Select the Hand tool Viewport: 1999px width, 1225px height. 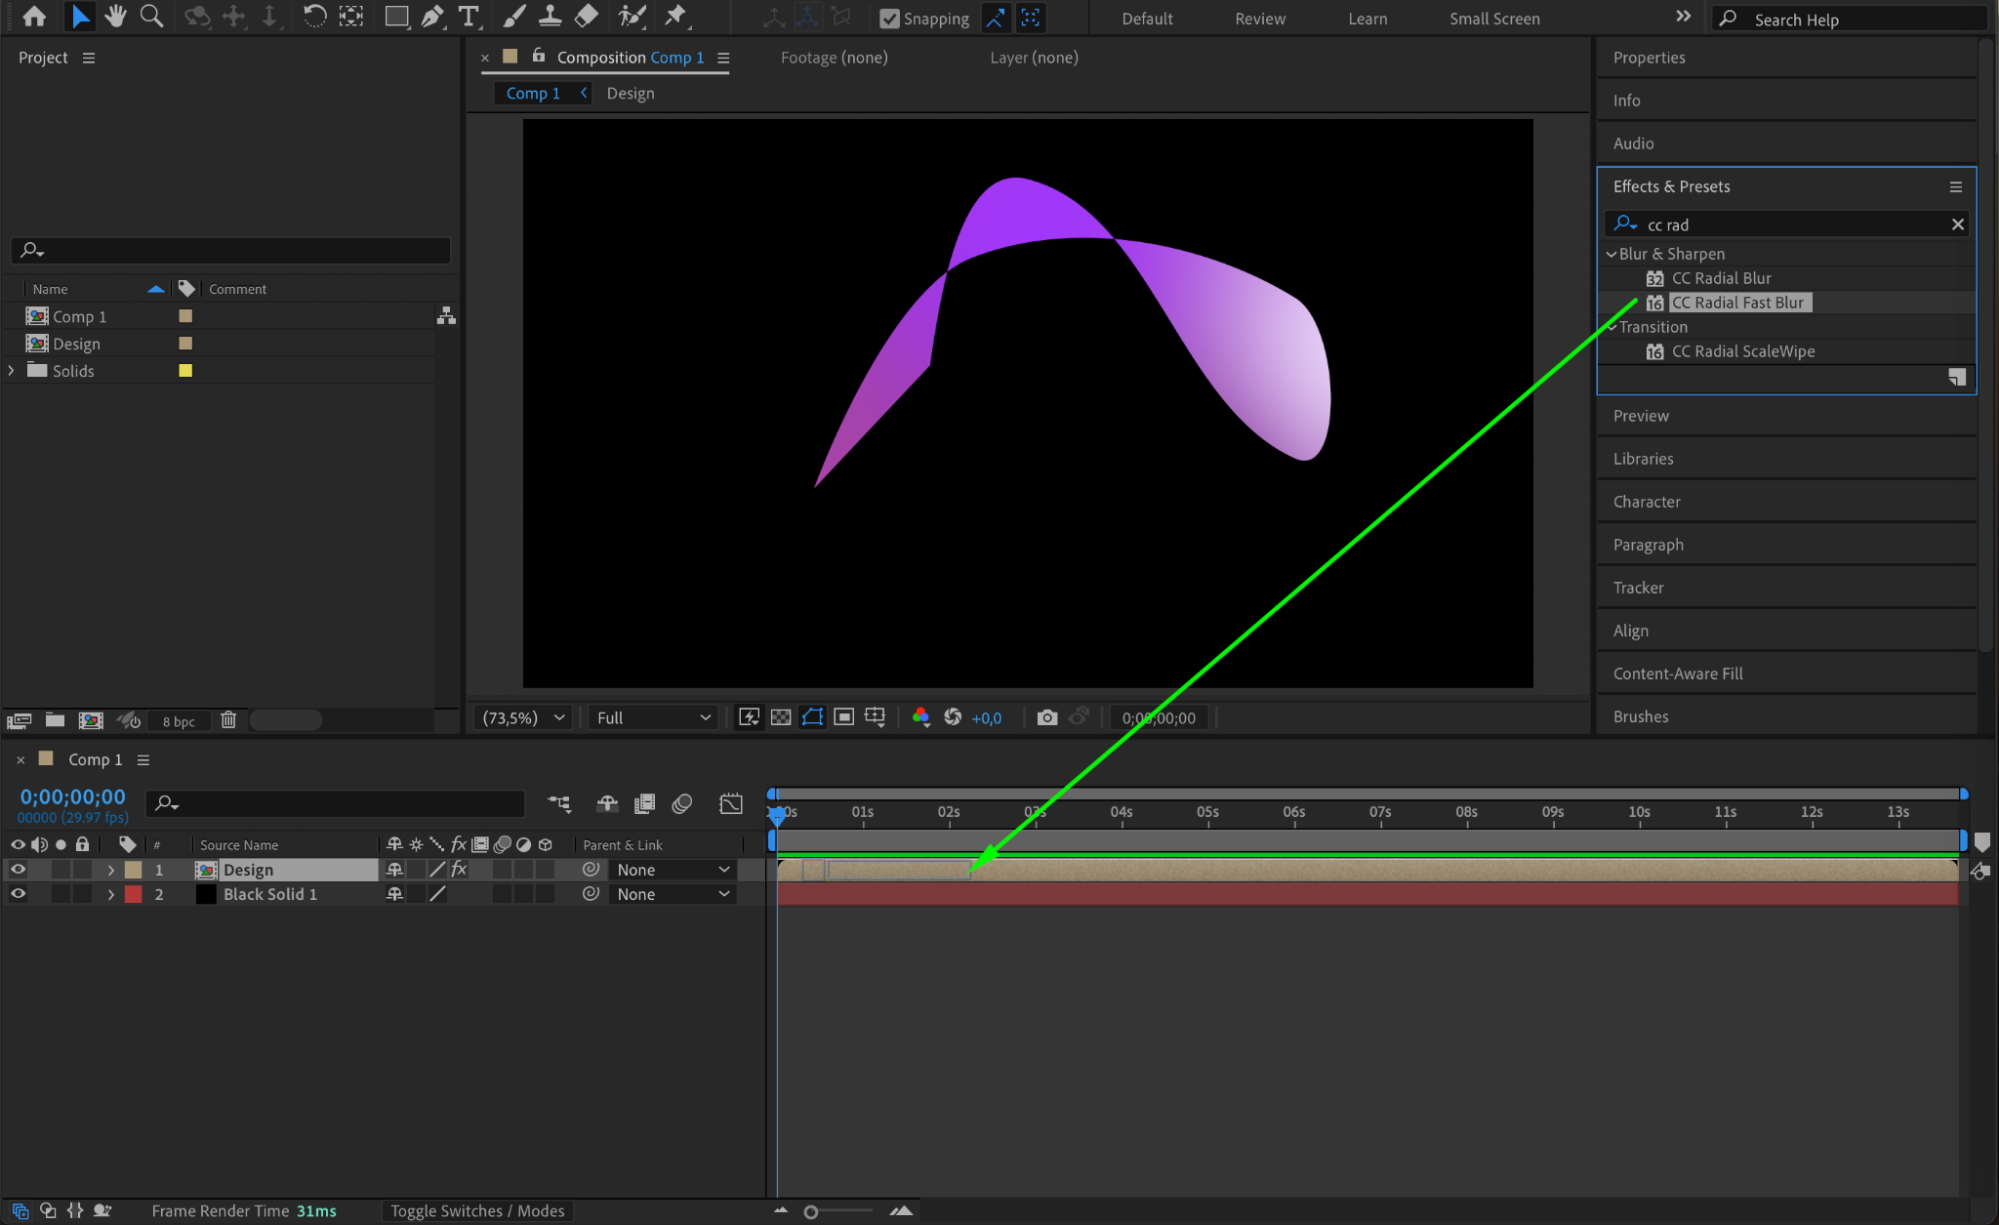(x=116, y=16)
